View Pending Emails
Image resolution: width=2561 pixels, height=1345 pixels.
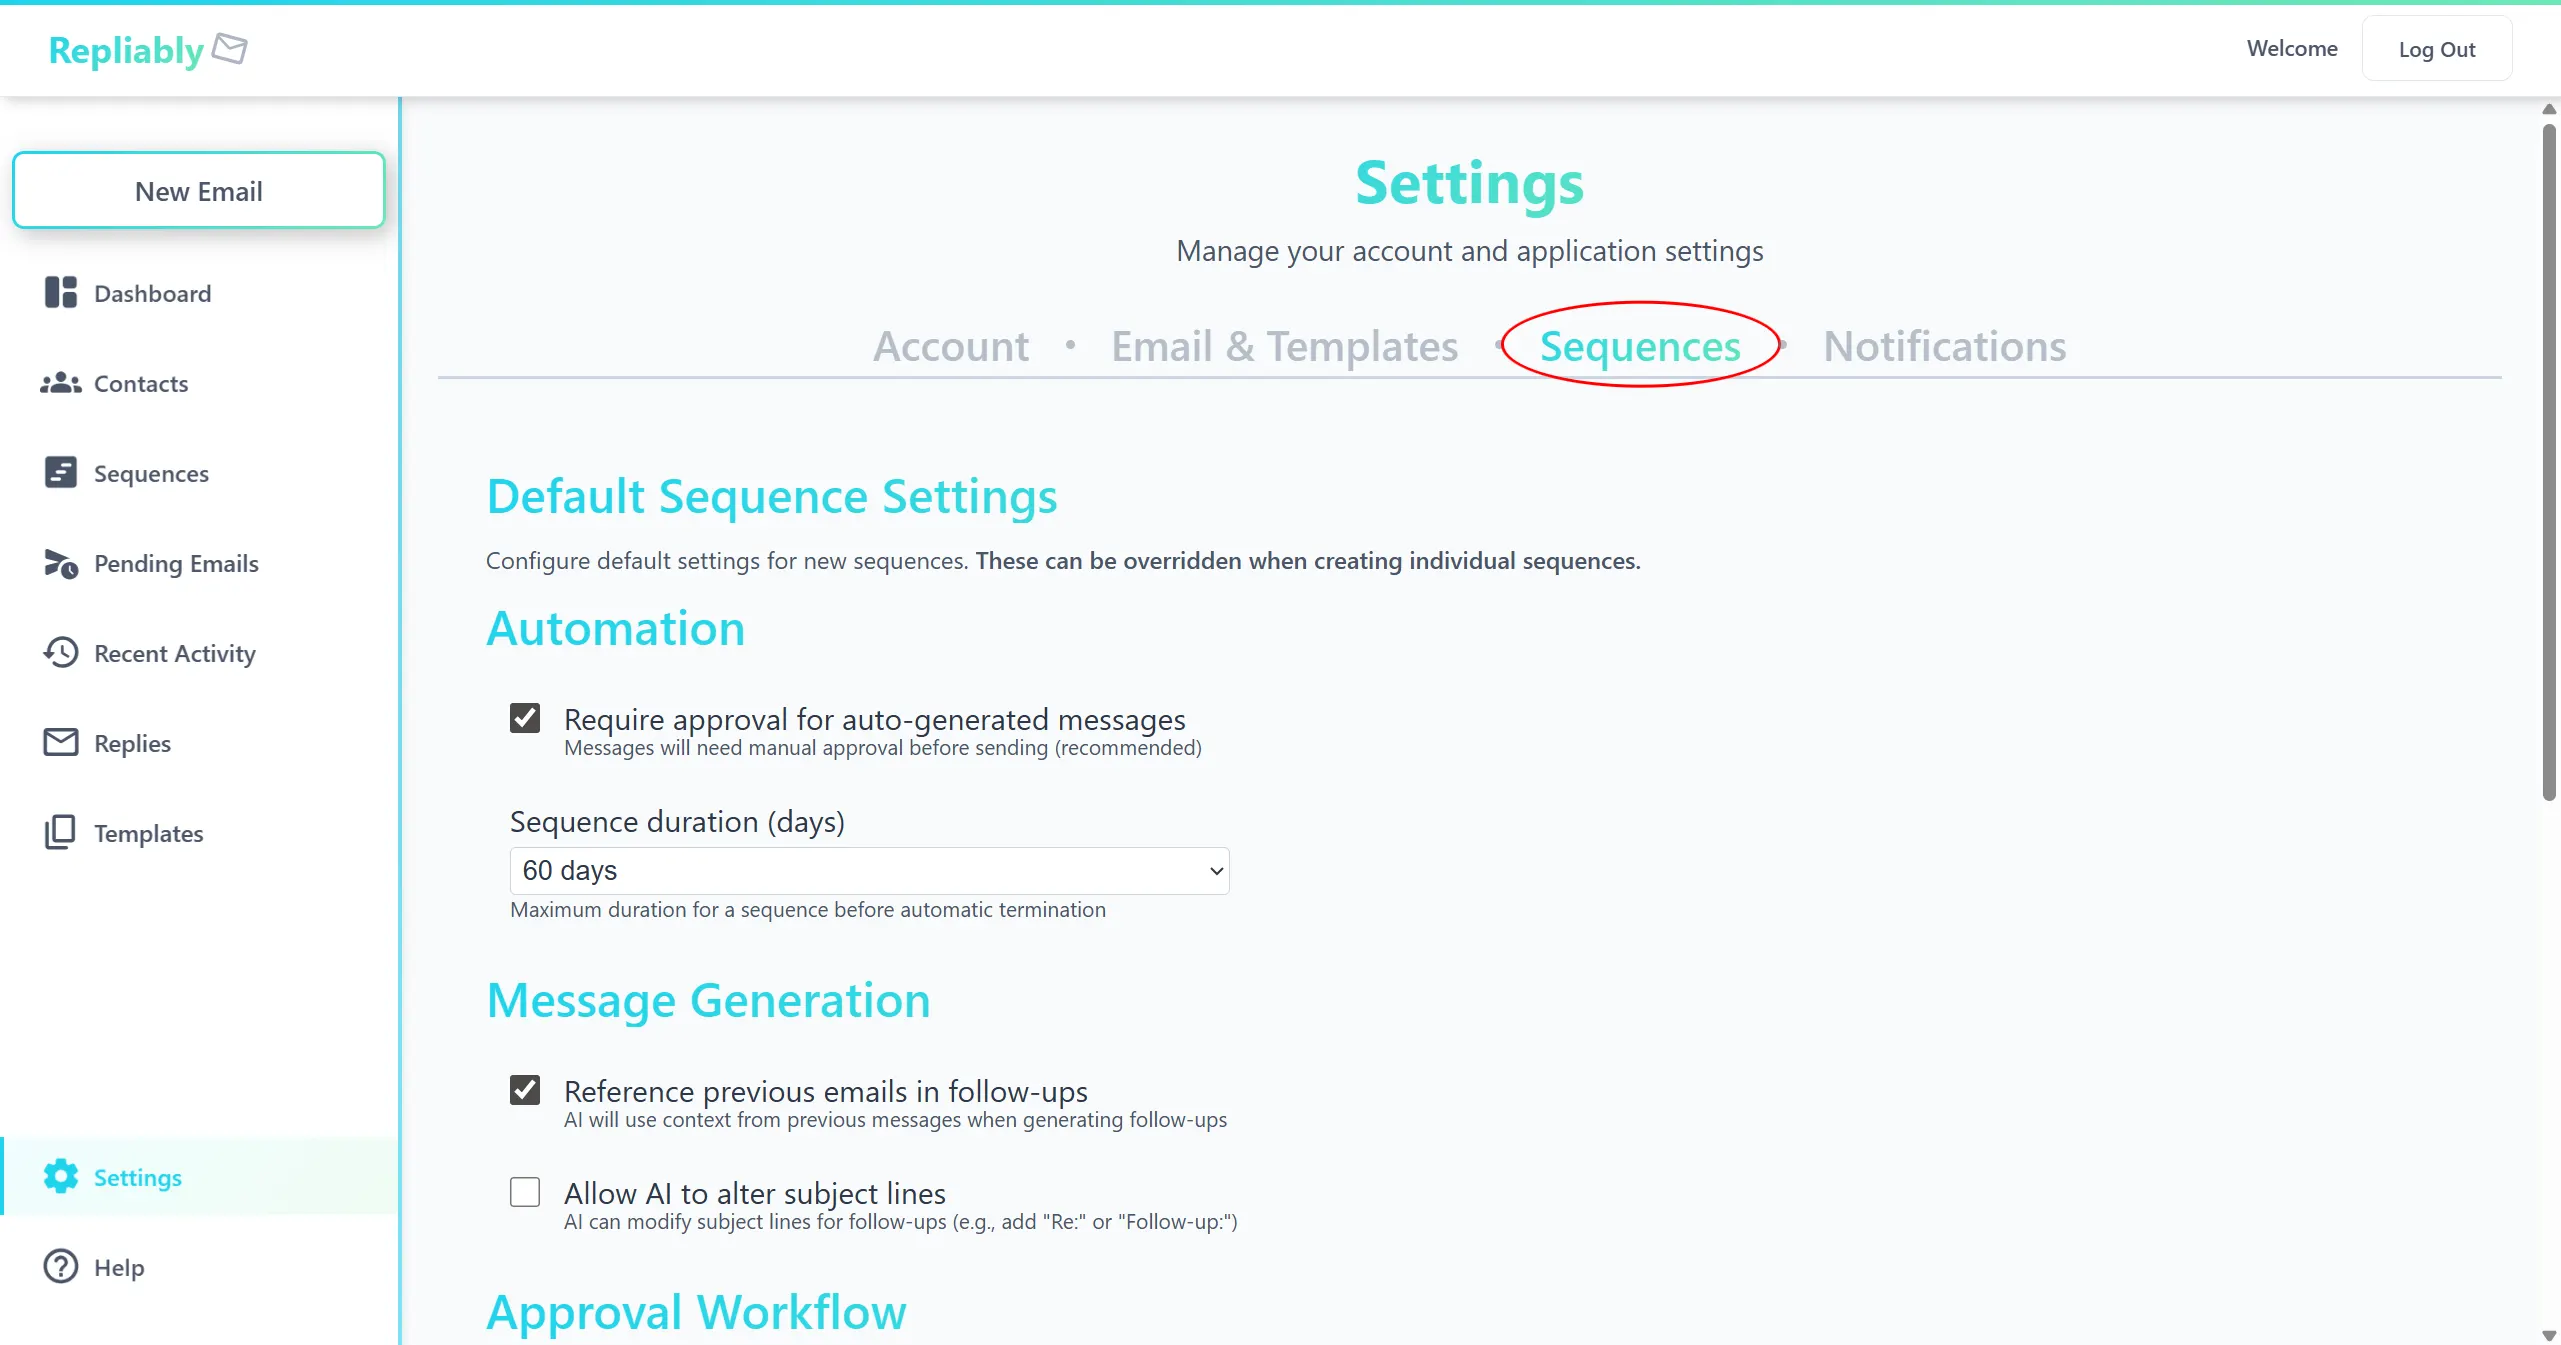pos(176,563)
